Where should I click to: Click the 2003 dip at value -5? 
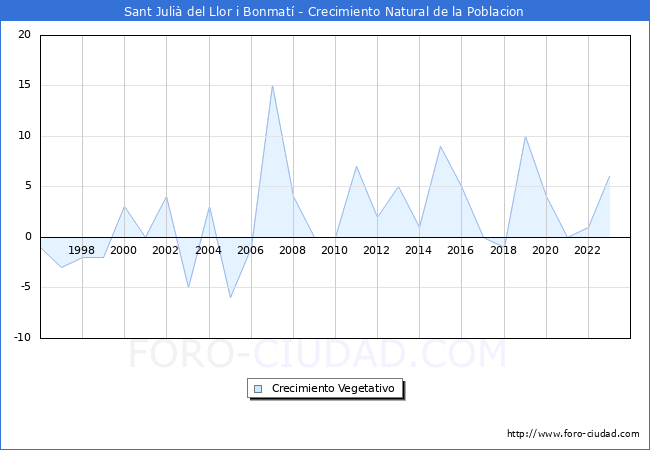click(x=188, y=287)
